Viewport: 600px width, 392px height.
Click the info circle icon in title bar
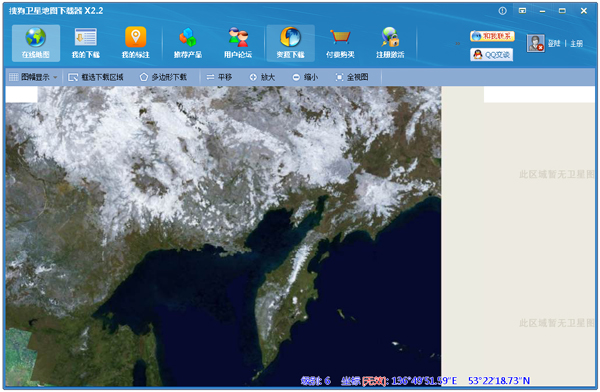click(x=502, y=11)
